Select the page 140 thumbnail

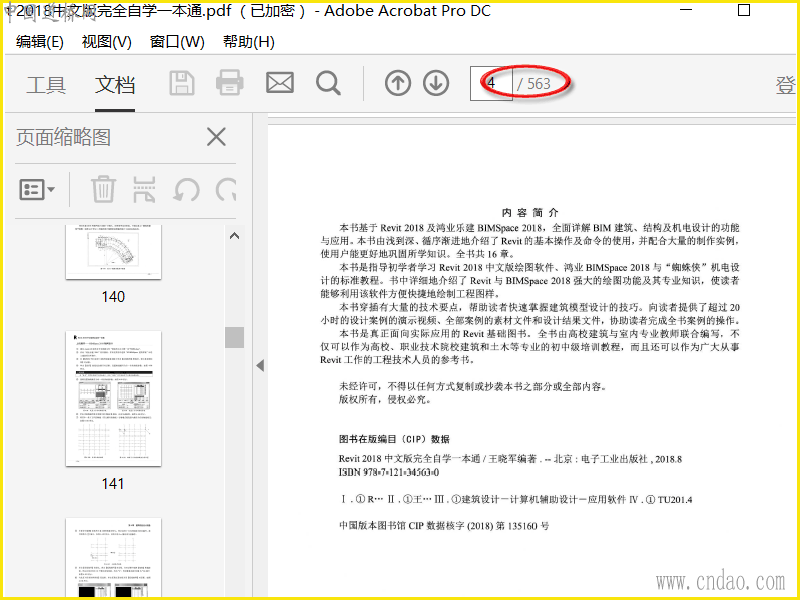point(113,251)
